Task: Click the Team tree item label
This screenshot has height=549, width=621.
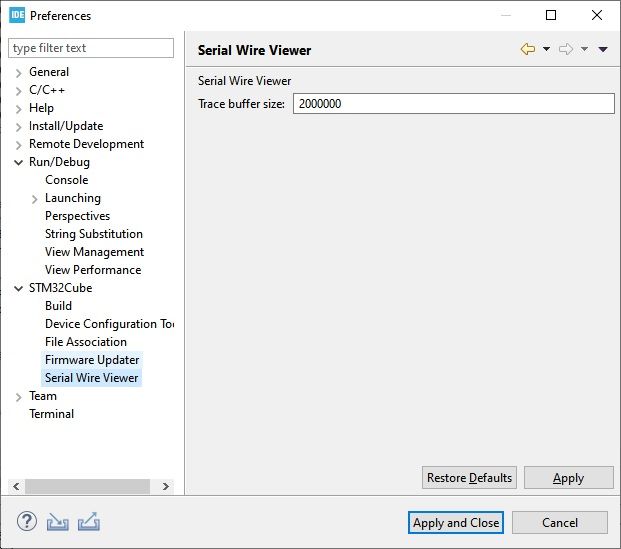Action: [43, 396]
